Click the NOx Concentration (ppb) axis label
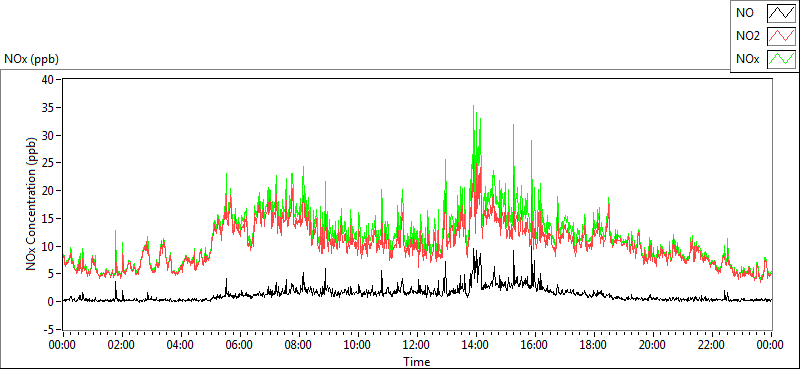 (32, 204)
